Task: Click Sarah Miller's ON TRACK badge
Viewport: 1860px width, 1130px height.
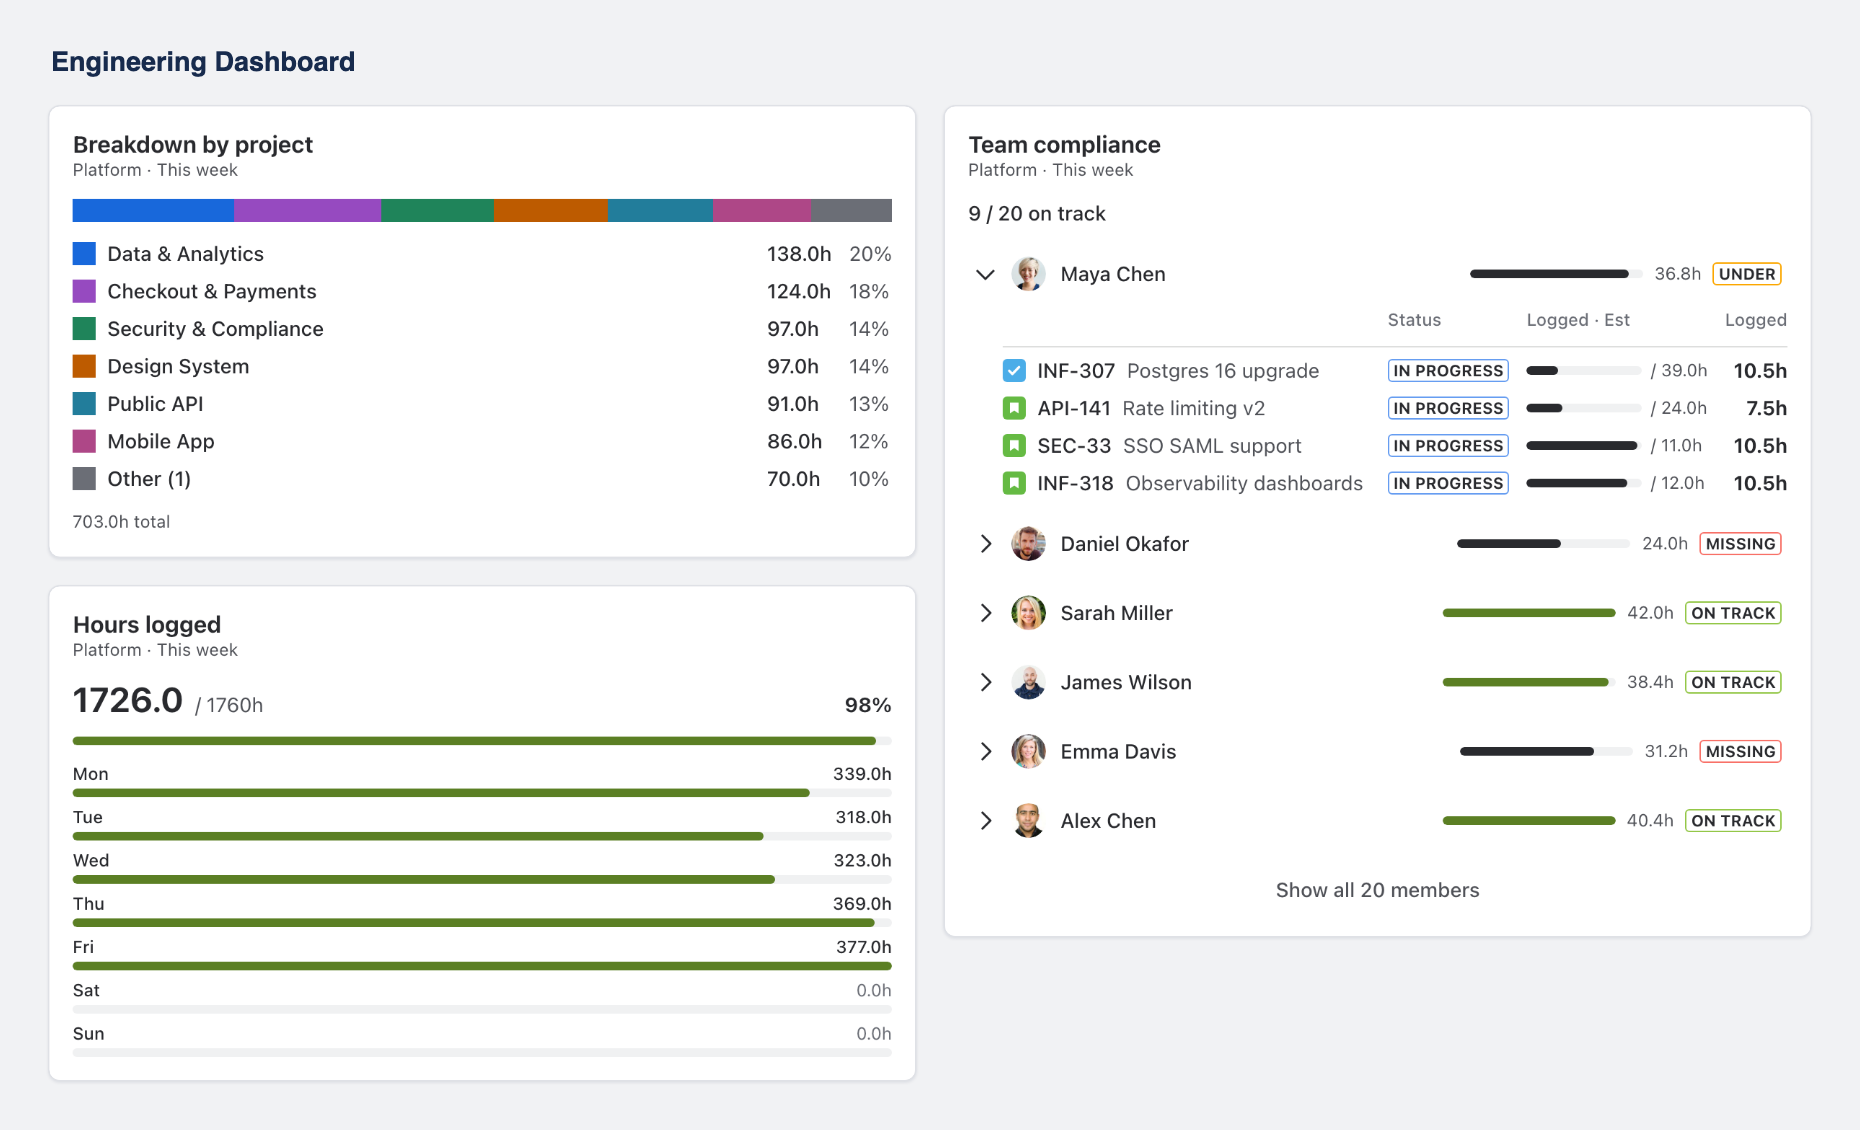Action: point(1733,613)
